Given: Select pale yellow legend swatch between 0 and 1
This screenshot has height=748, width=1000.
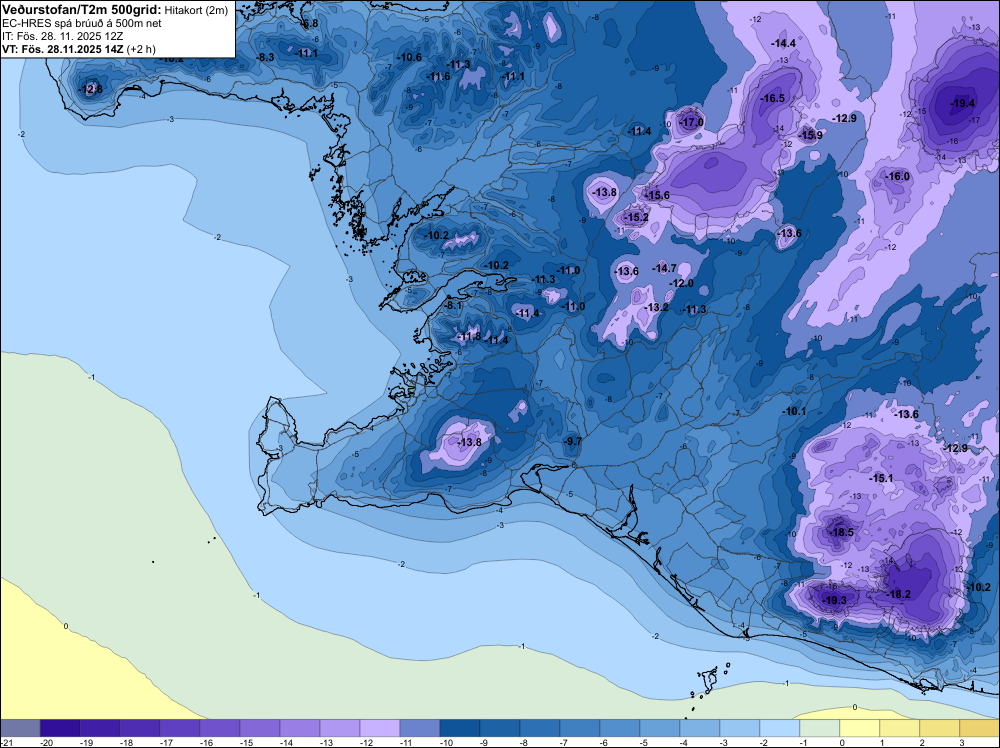Looking at the screenshot, I should click(860, 728).
